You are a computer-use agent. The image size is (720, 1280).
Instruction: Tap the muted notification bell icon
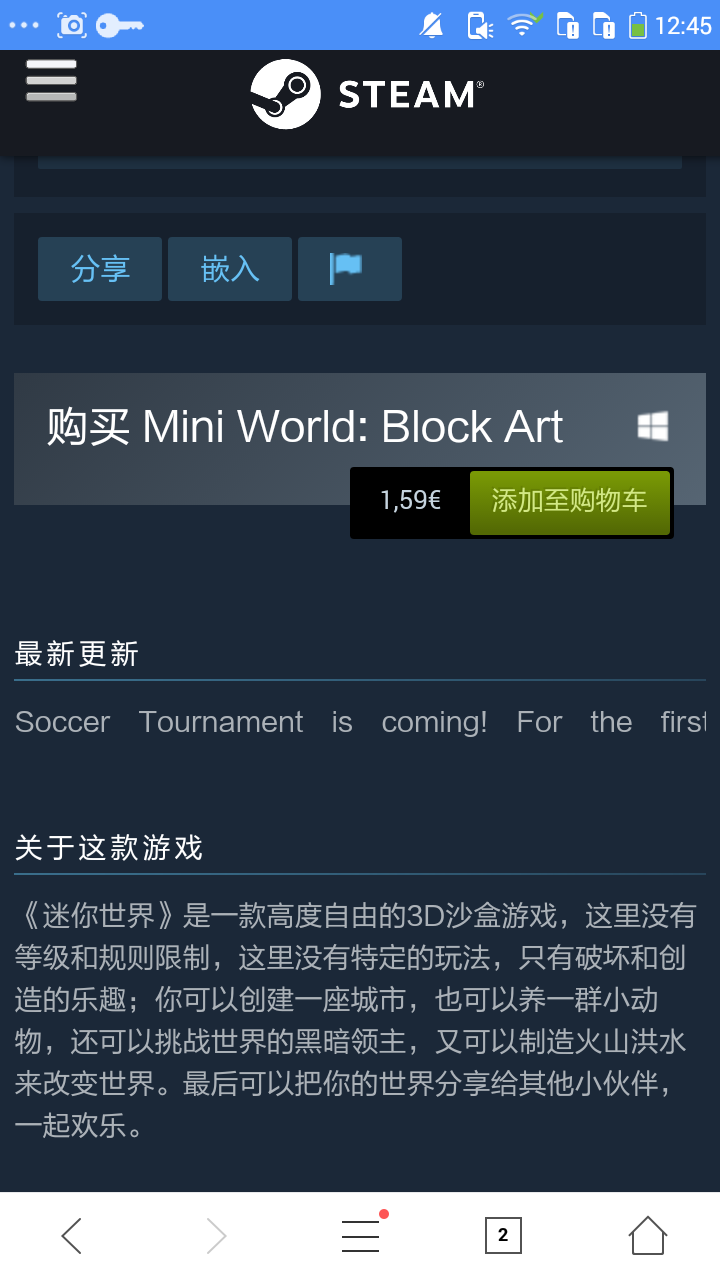pyautogui.click(x=432, y=25)
